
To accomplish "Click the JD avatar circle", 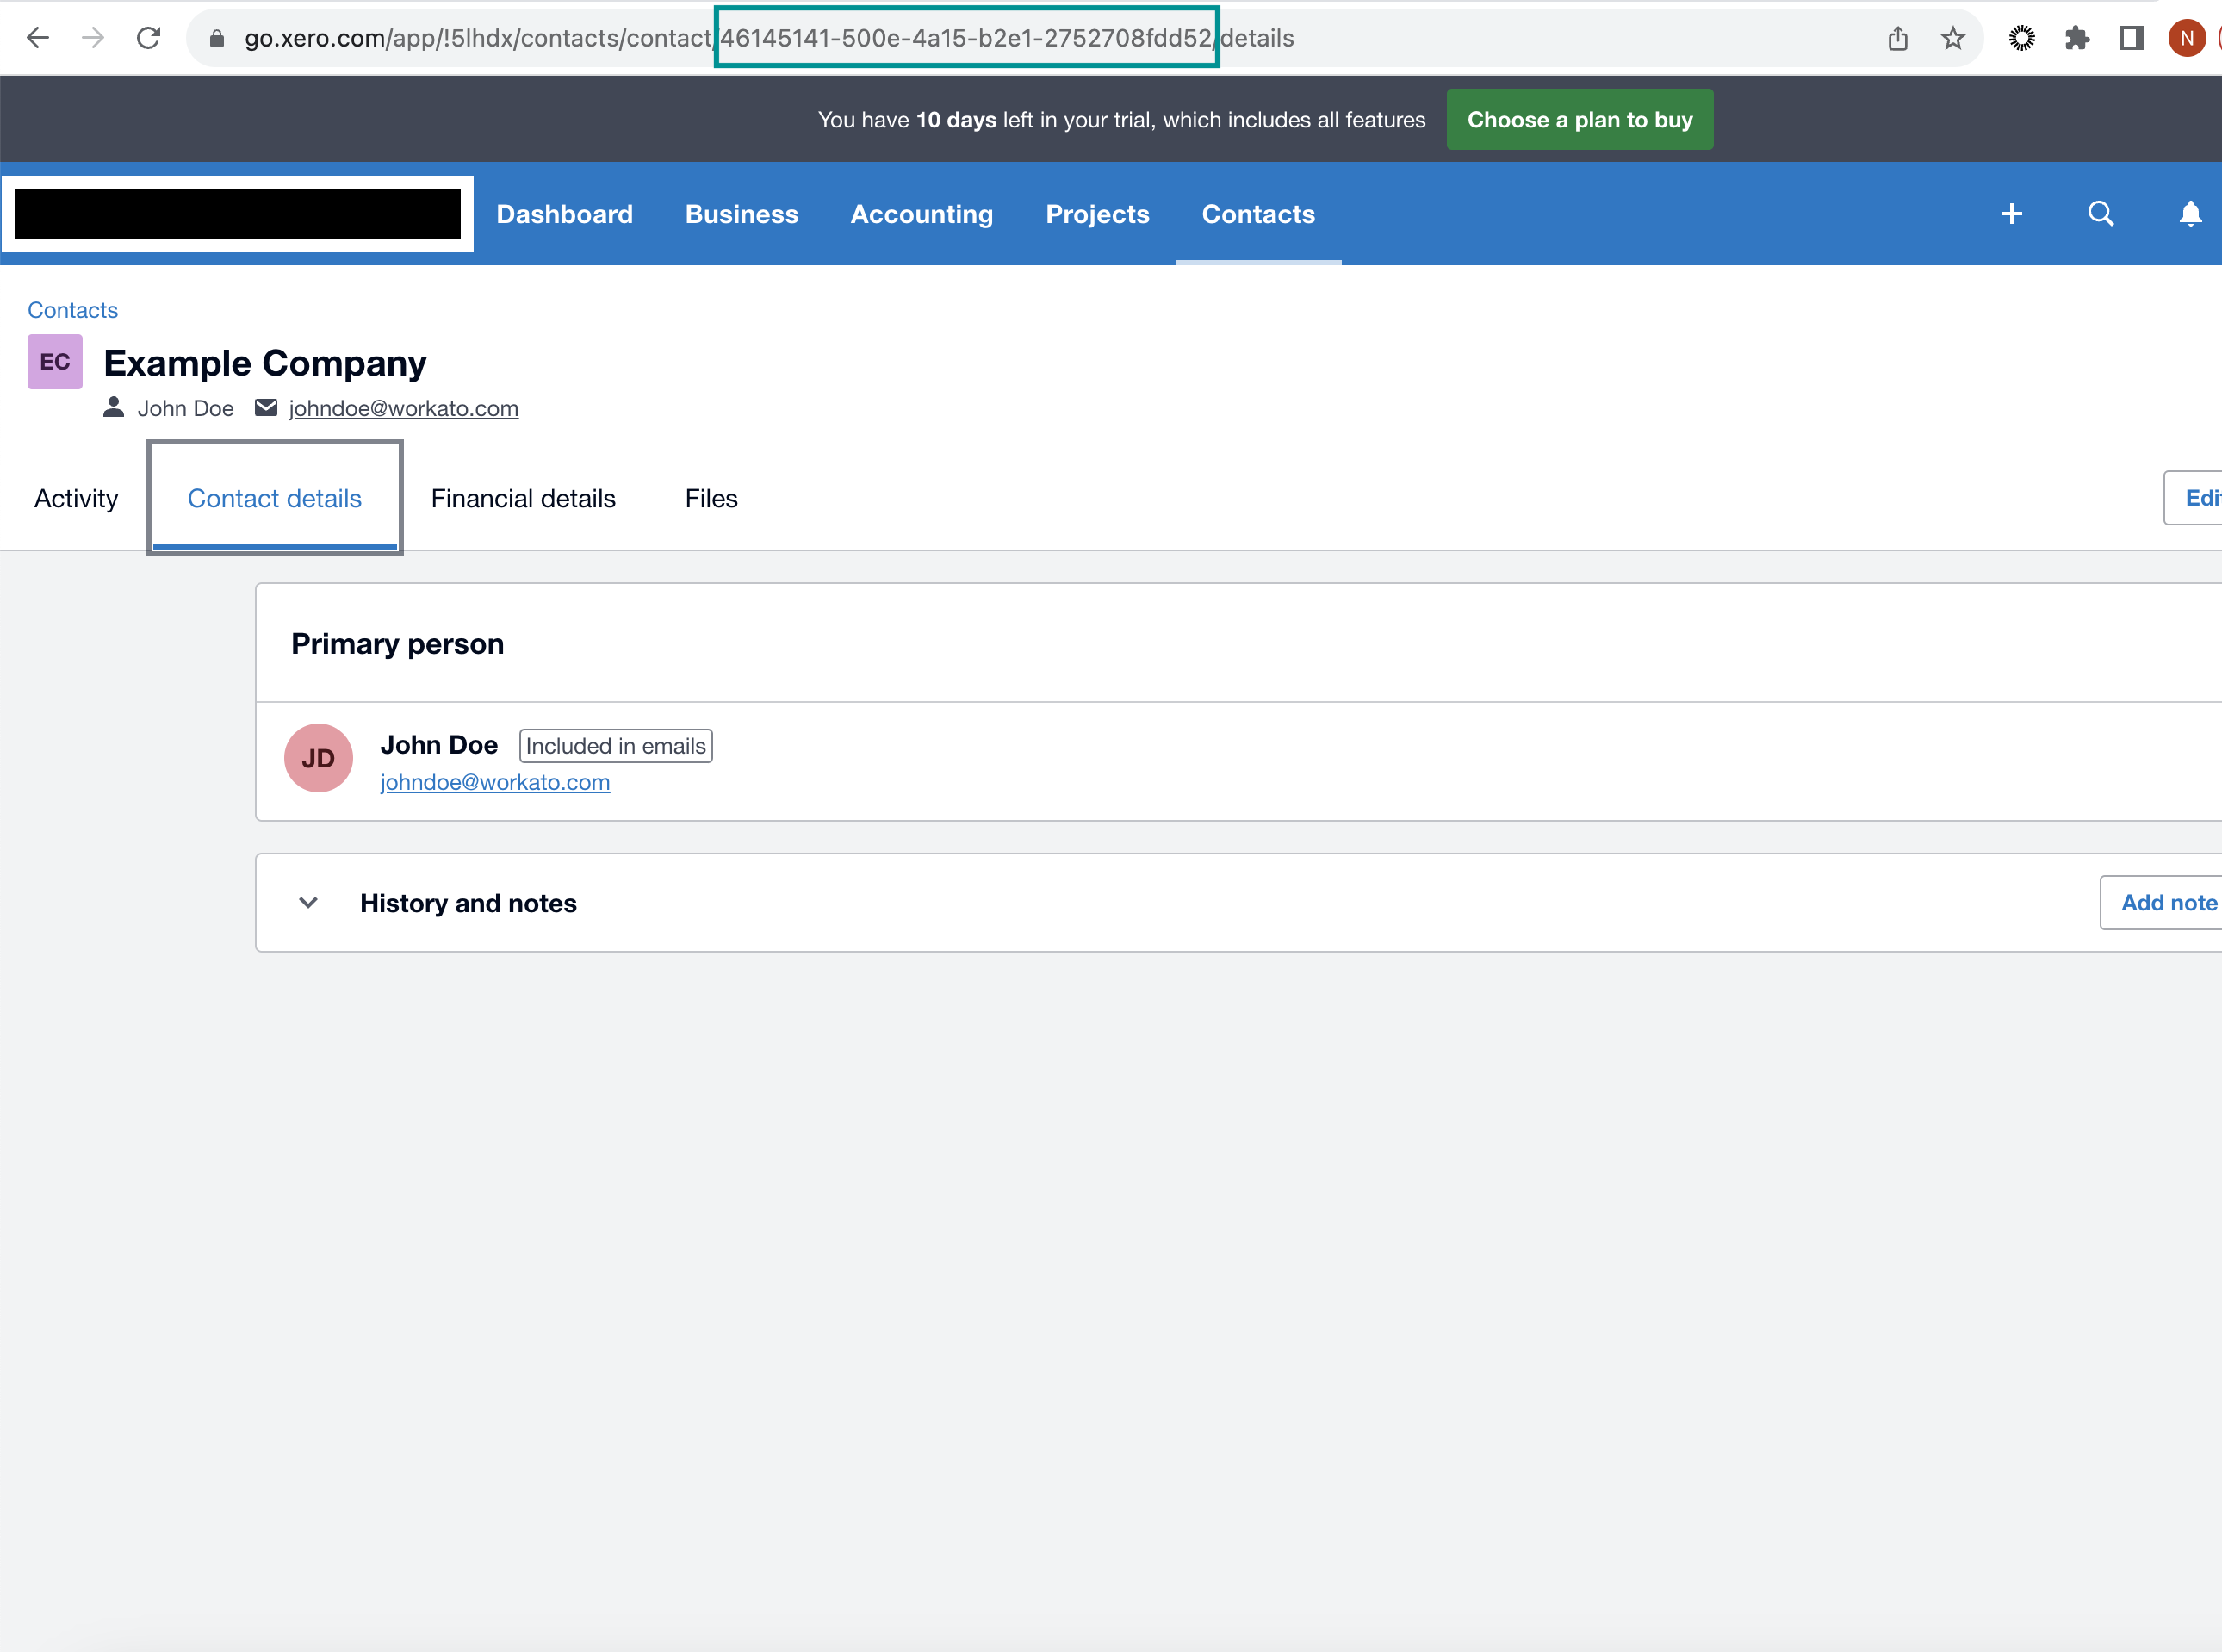I will click(x=318, y=758).
